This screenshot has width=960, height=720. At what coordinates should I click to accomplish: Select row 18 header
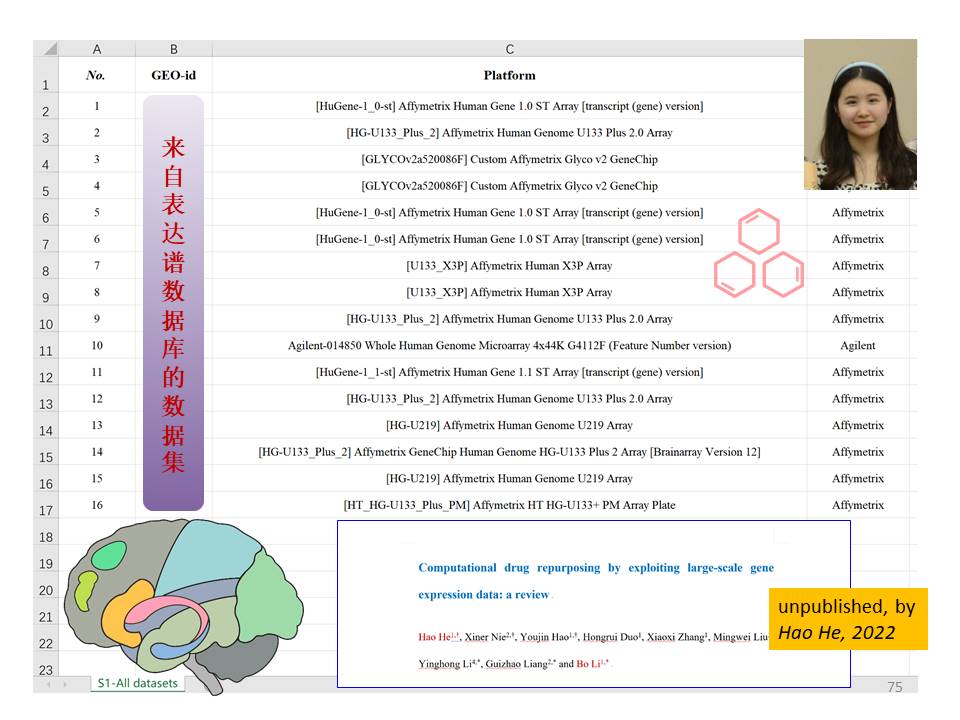coord(46,537)
